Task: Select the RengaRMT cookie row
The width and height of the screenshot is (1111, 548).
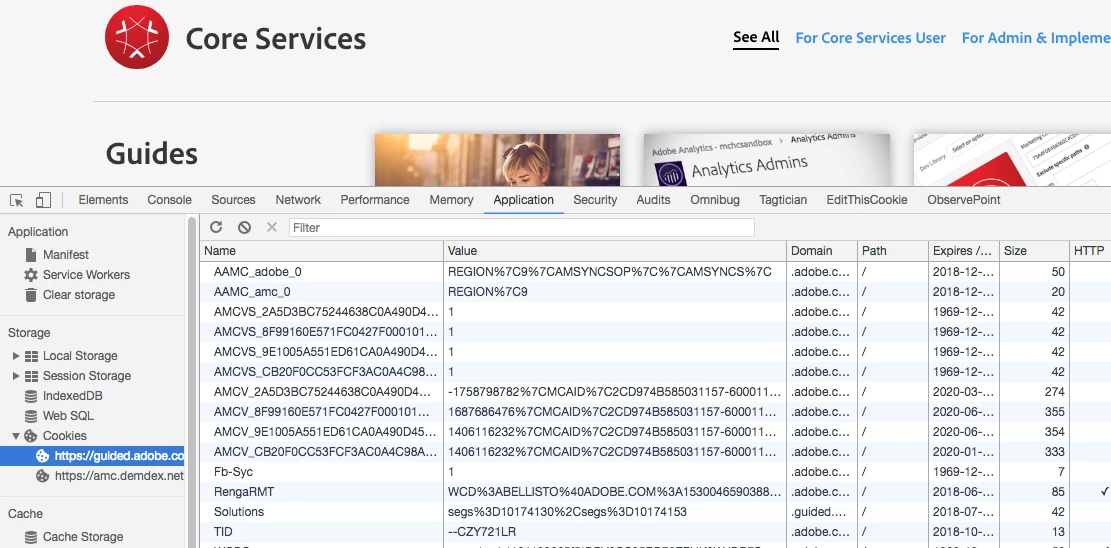Action: click(x=655, y=491)
